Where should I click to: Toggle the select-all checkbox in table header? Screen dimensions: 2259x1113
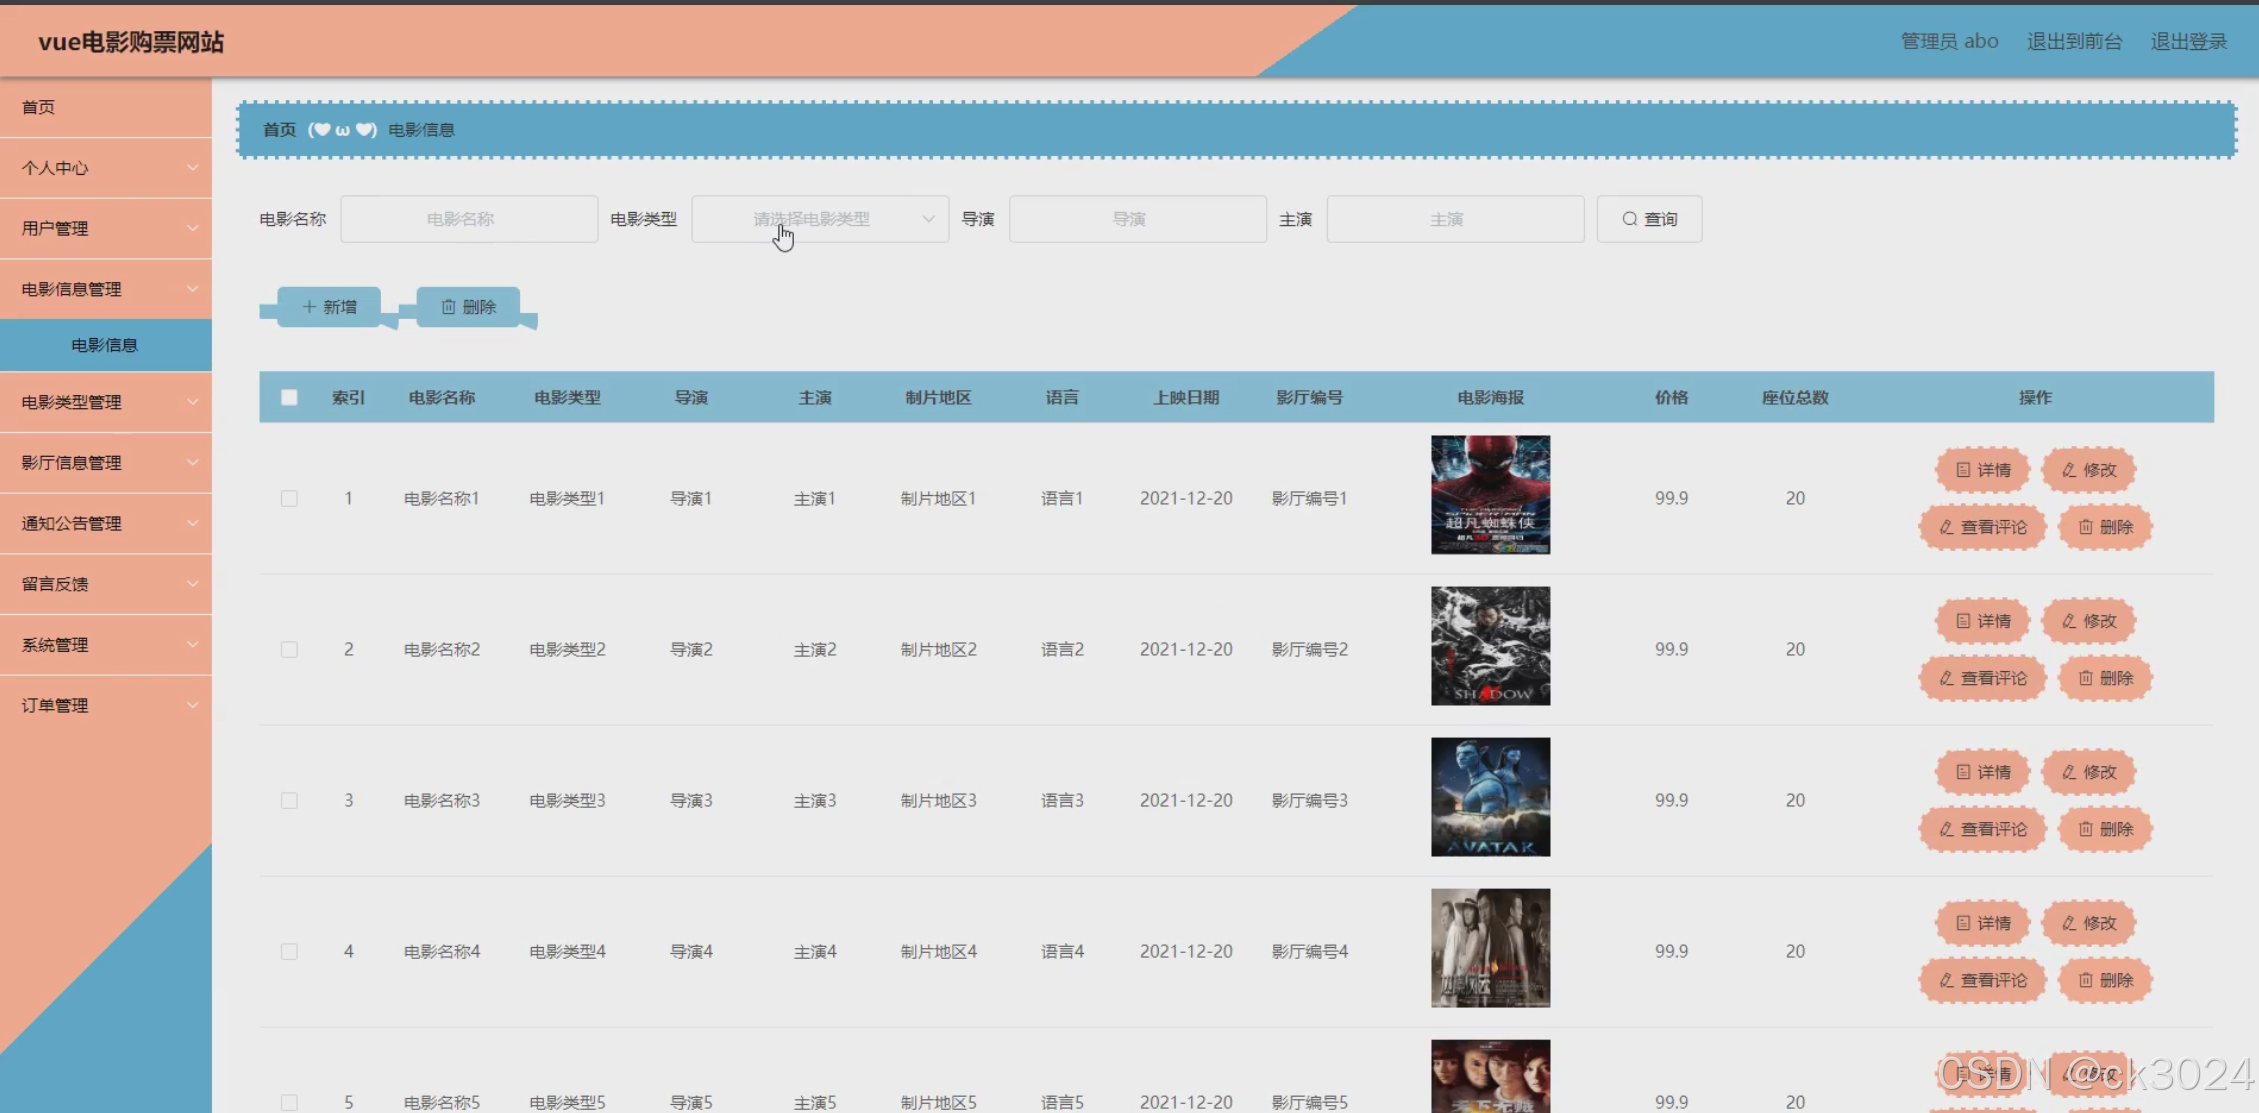tap(289, 397)
